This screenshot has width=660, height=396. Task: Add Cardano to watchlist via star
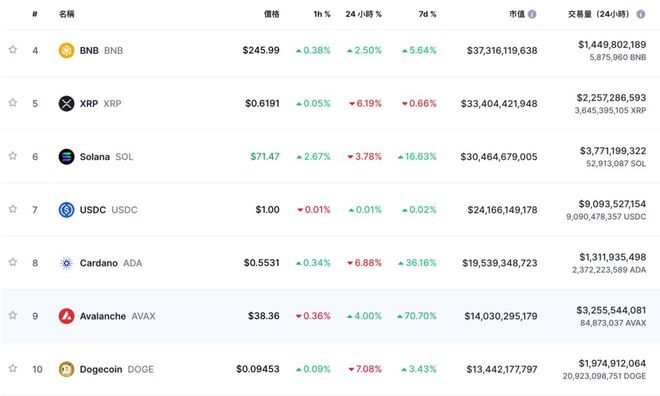tap(13, 262)
